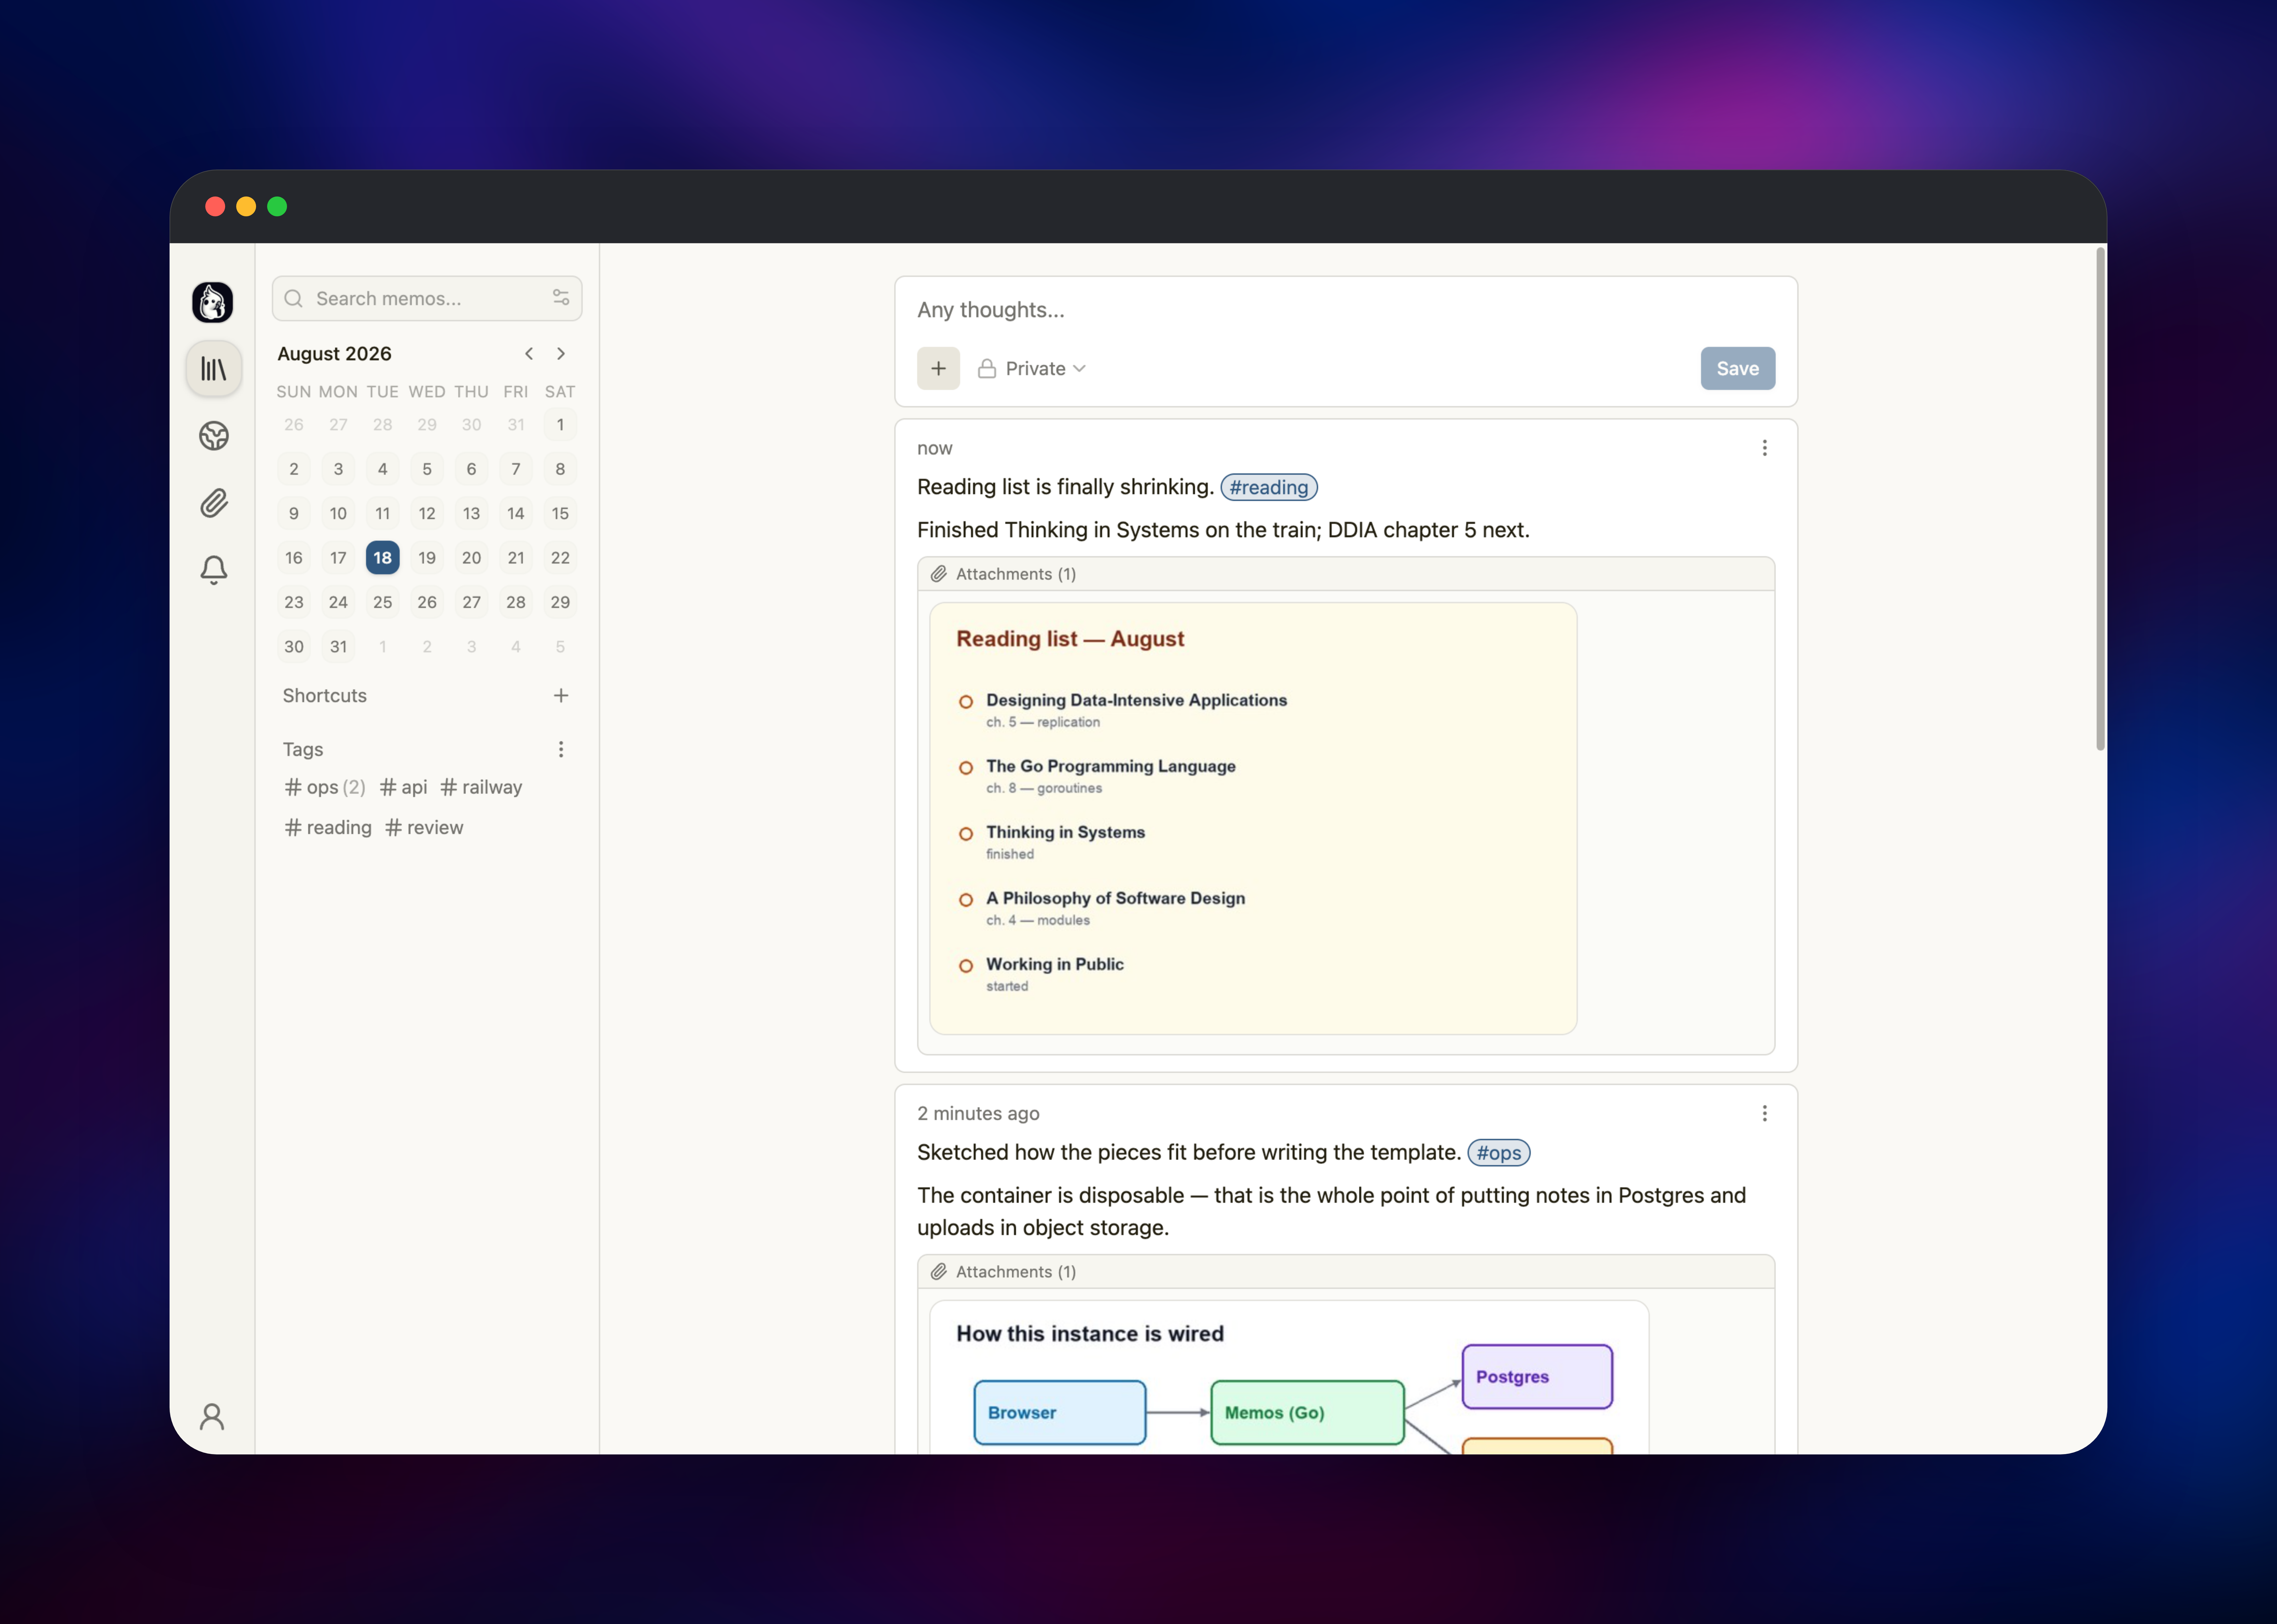Select August 7 in the calendar

pos(516,469)
